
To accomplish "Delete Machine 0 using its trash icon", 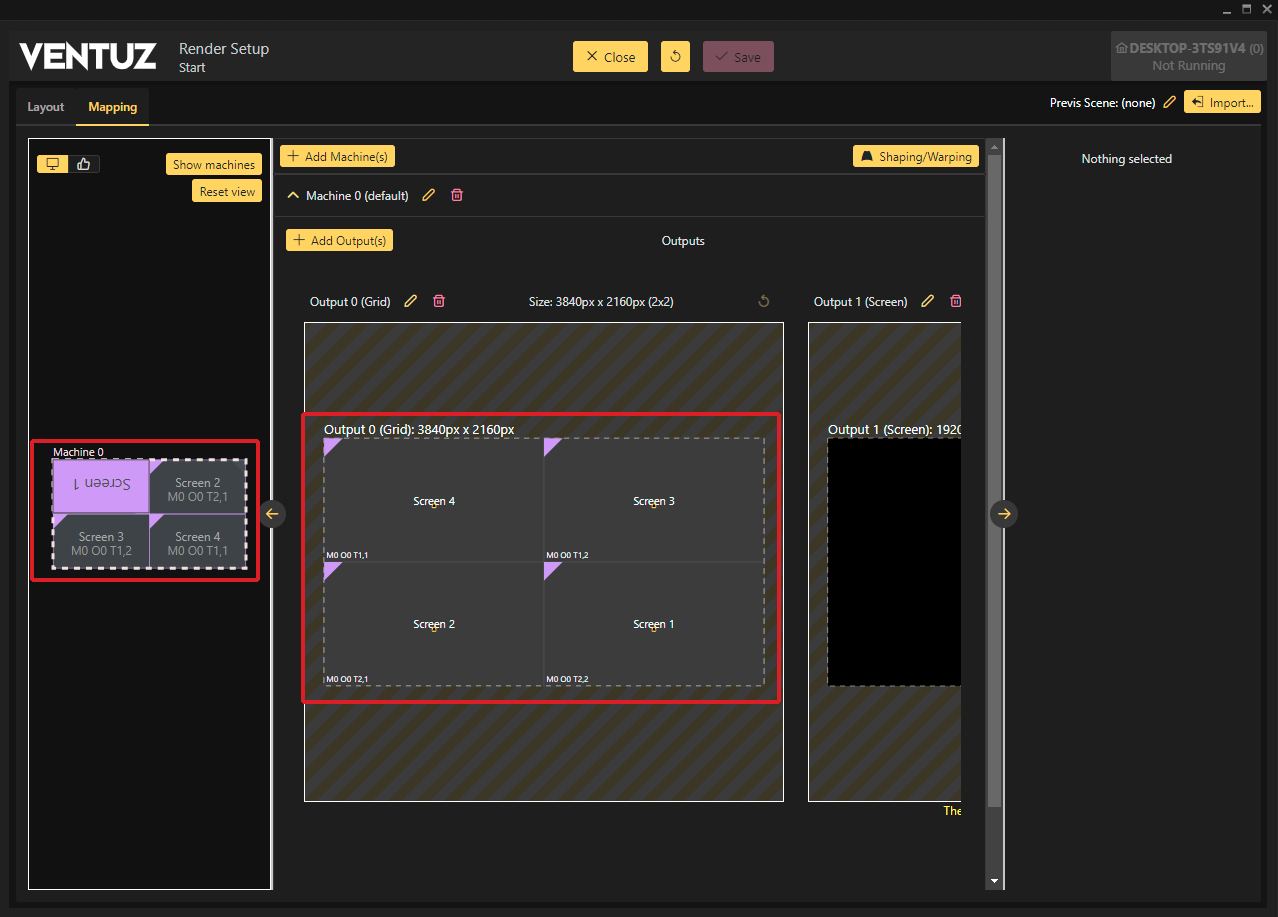I will [x=457, y=196].
